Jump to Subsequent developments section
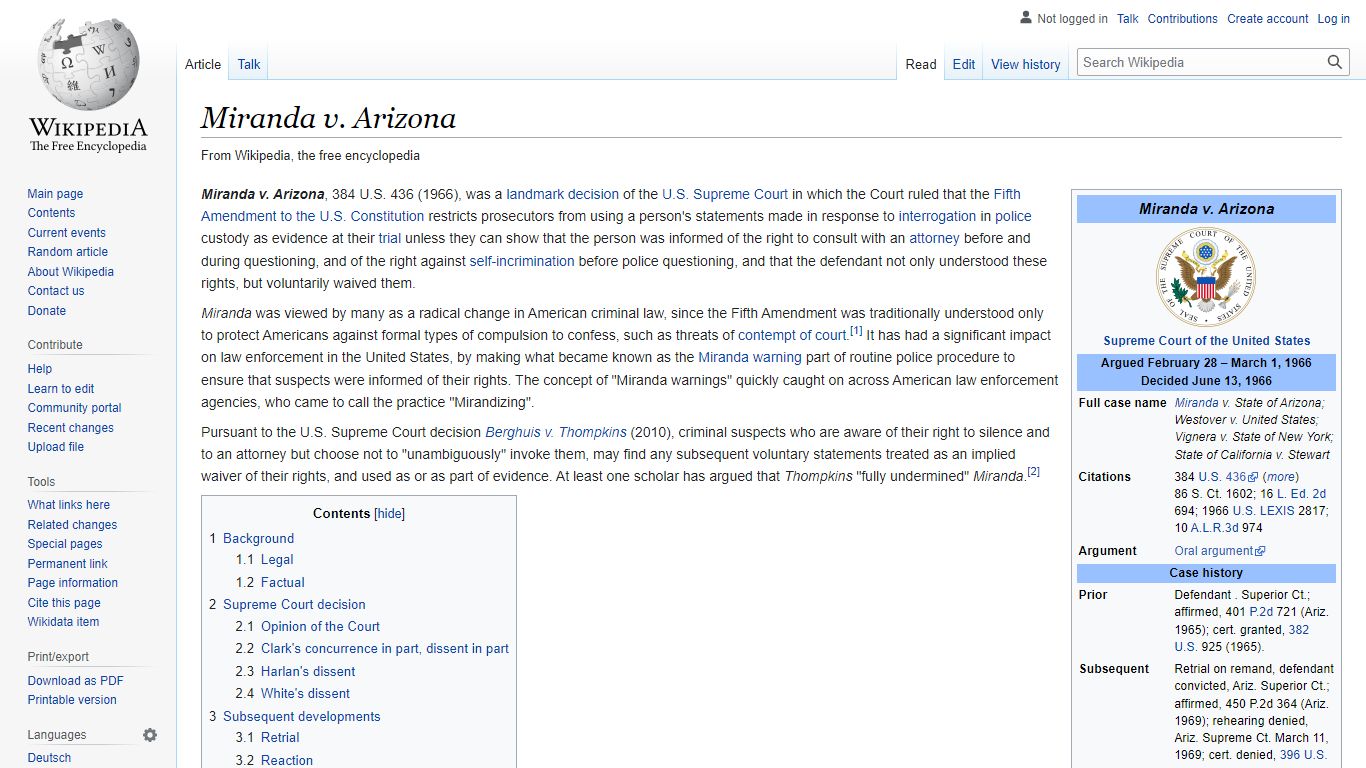Viewport: 1366px width, 768px height. [302, 716]
